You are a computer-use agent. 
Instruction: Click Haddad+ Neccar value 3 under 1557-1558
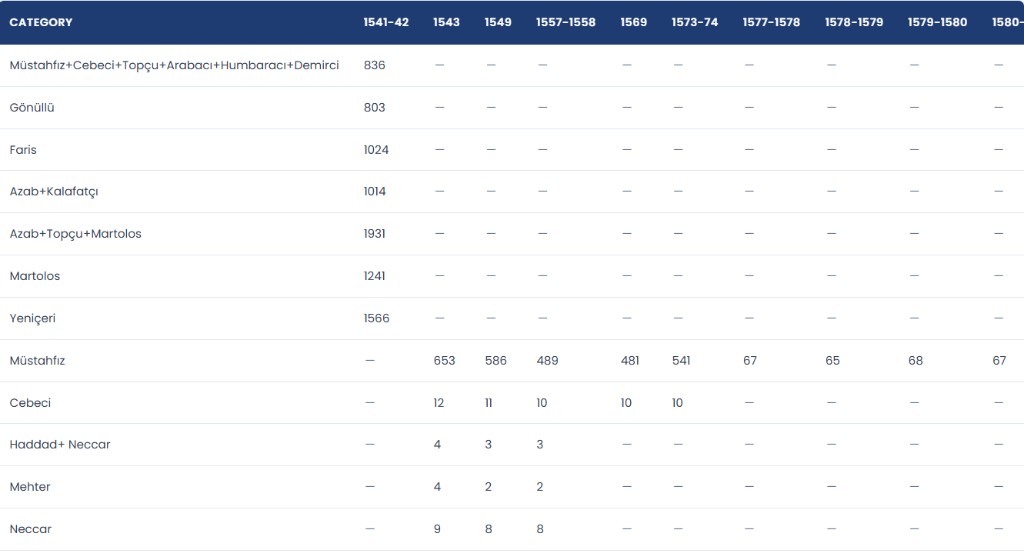[540, 444]
